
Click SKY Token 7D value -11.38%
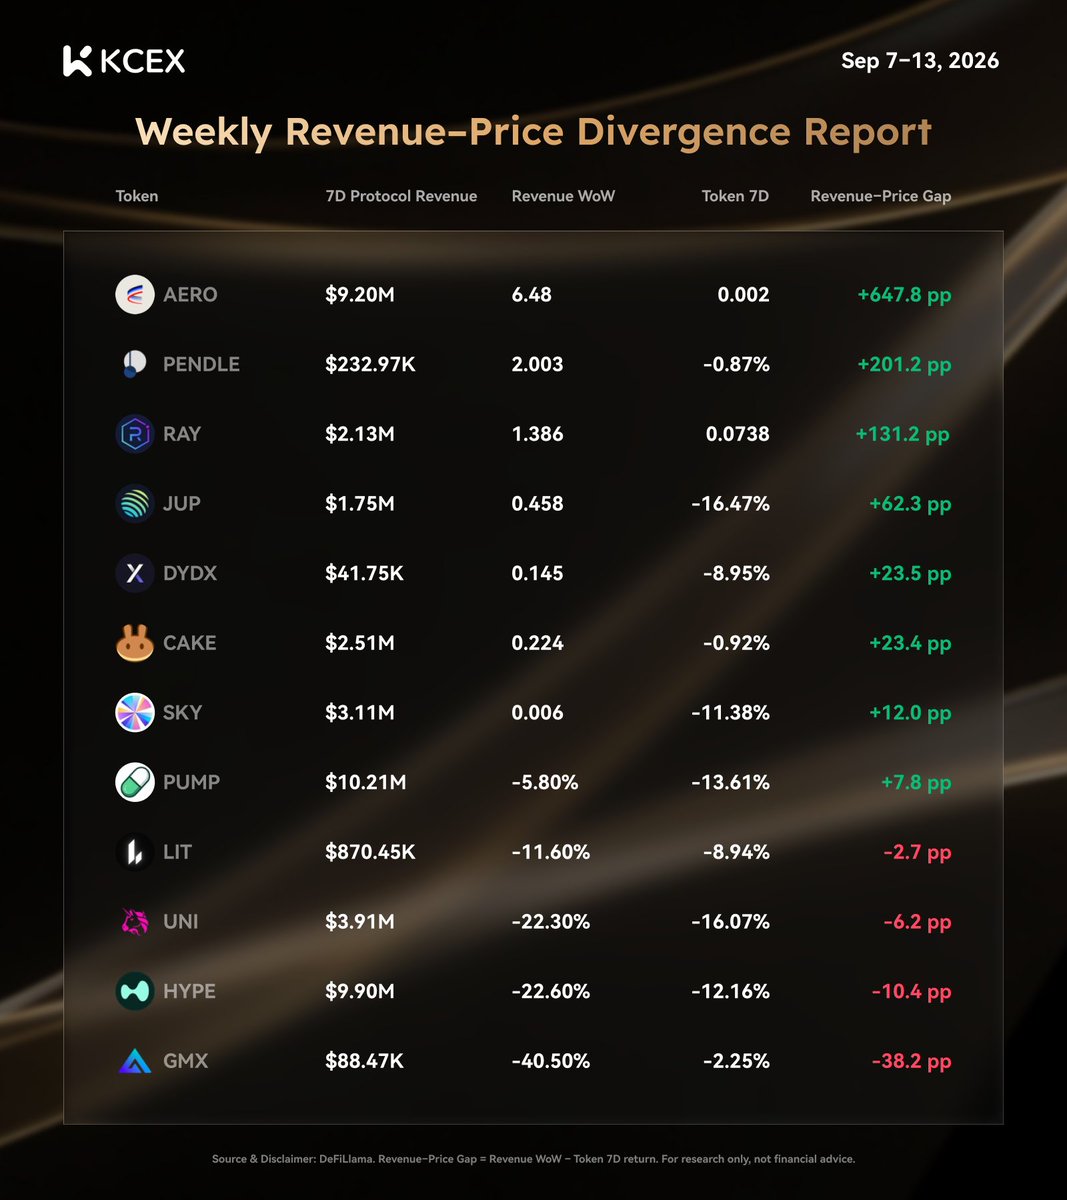coord(731,712)
